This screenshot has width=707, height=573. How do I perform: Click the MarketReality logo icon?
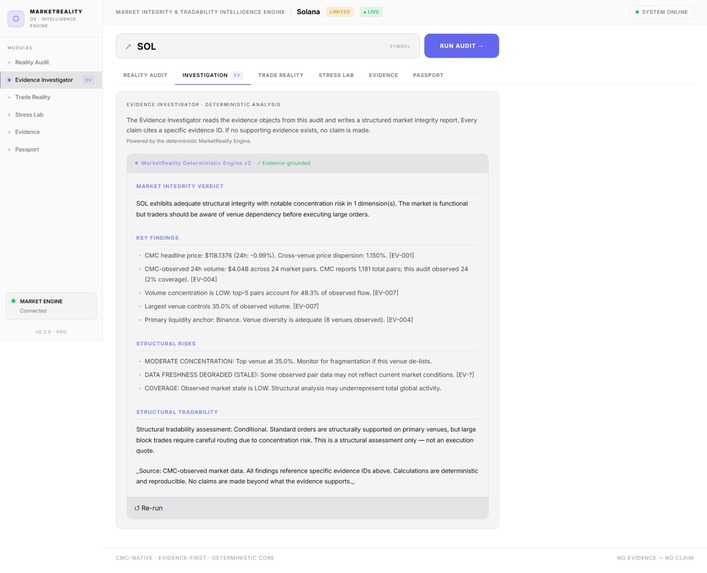click(x=16, y=18)
